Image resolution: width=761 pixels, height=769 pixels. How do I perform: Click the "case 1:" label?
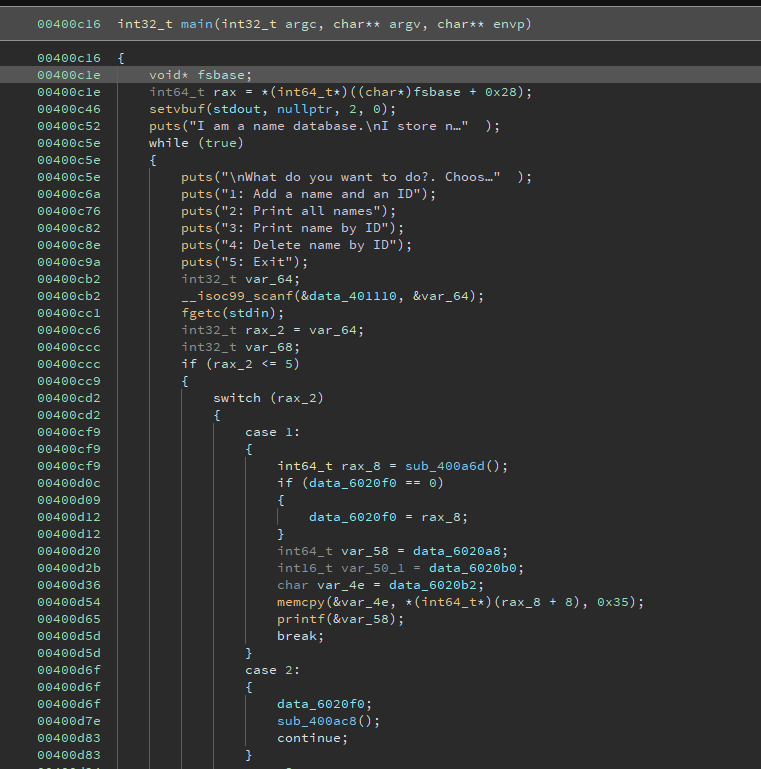273,431
